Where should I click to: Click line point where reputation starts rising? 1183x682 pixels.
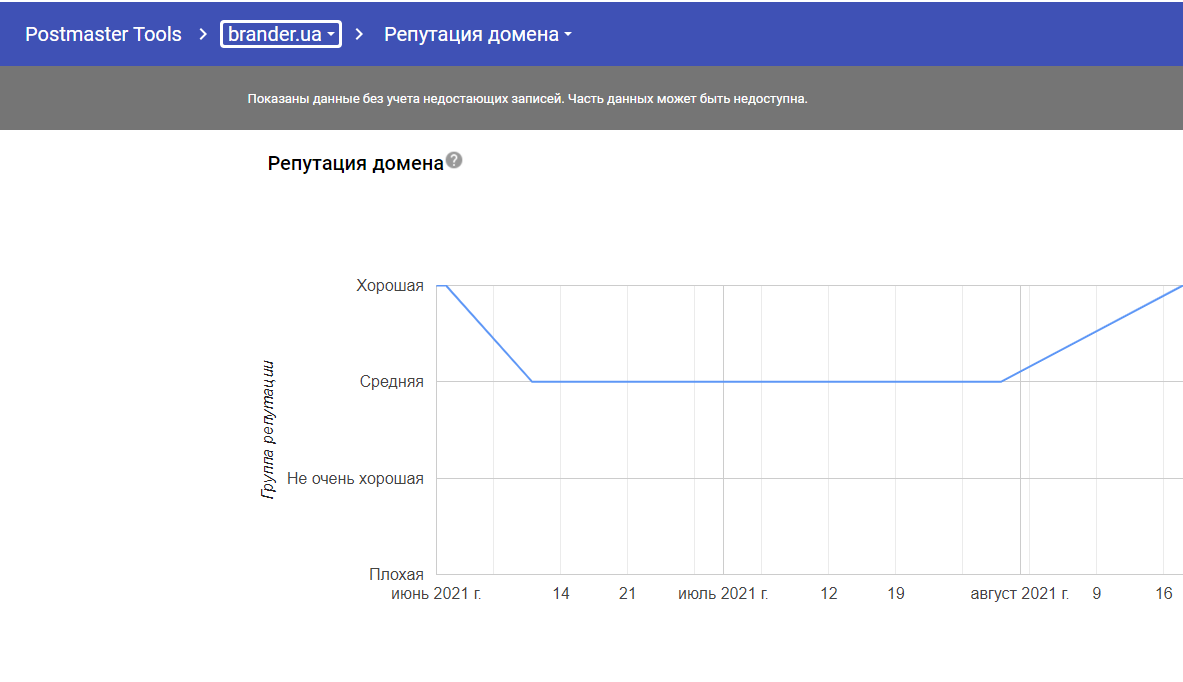click(1001, 381)
